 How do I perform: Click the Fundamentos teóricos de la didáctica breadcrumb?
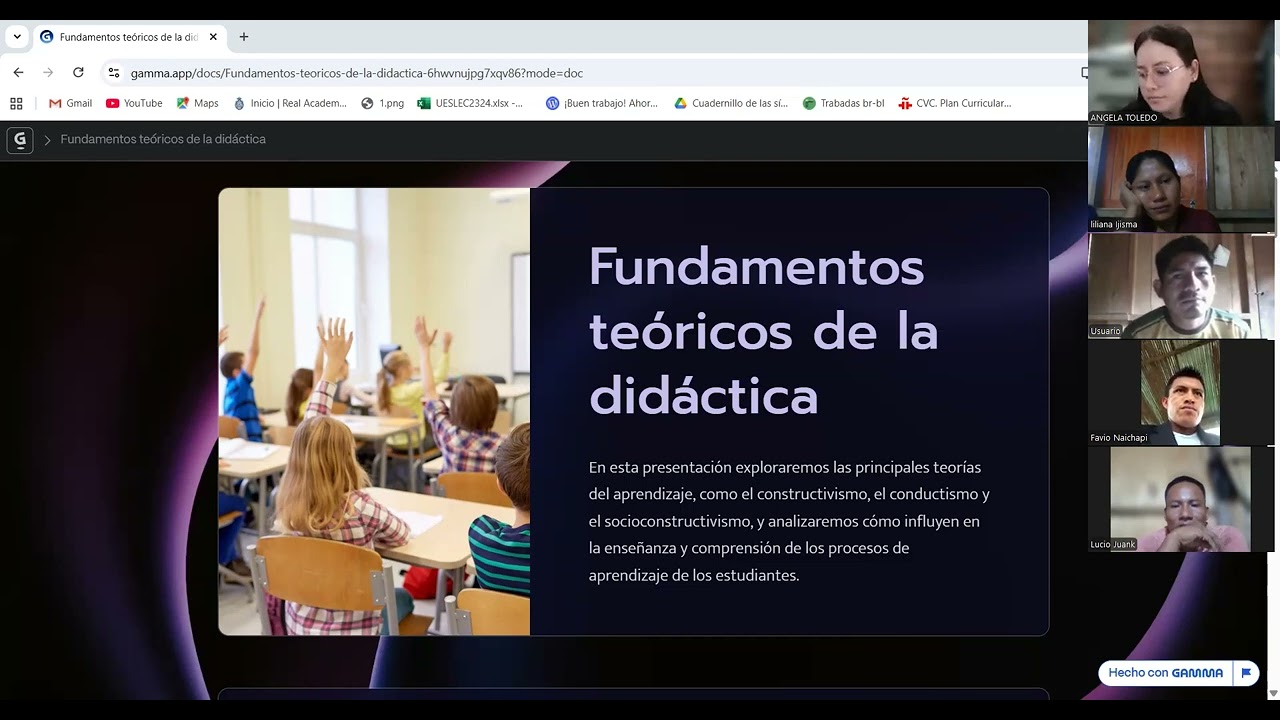point(163,139)
